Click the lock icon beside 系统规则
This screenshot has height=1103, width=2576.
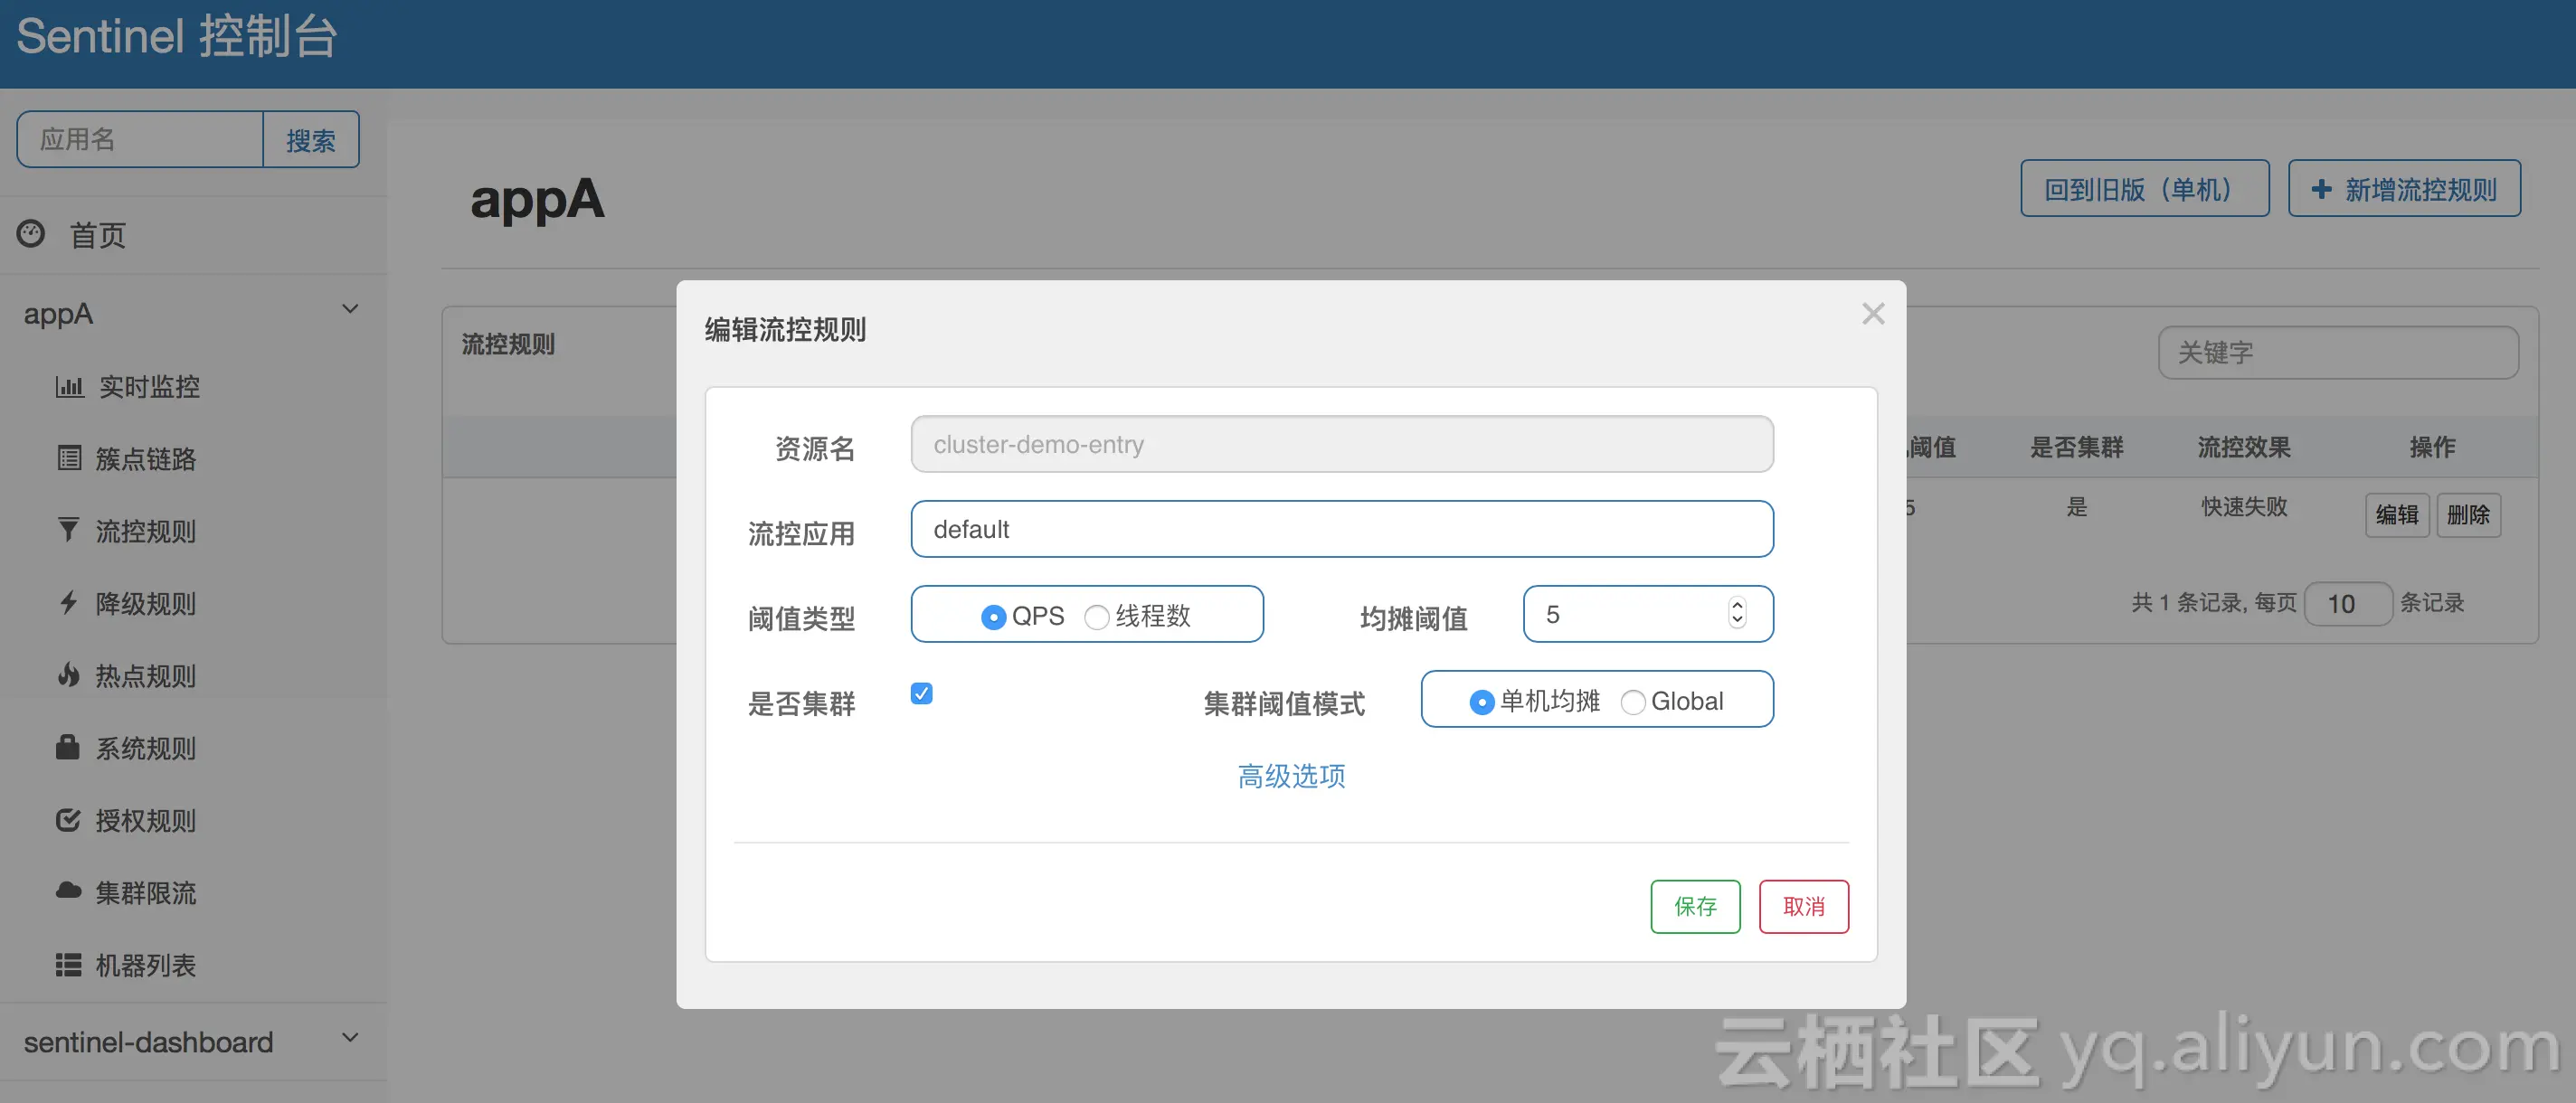click(67, 747)
